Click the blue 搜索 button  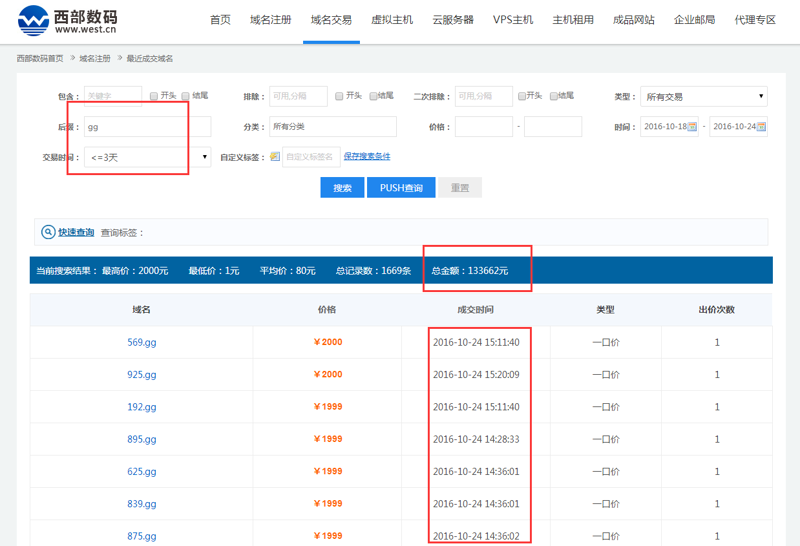pos(342,188)
